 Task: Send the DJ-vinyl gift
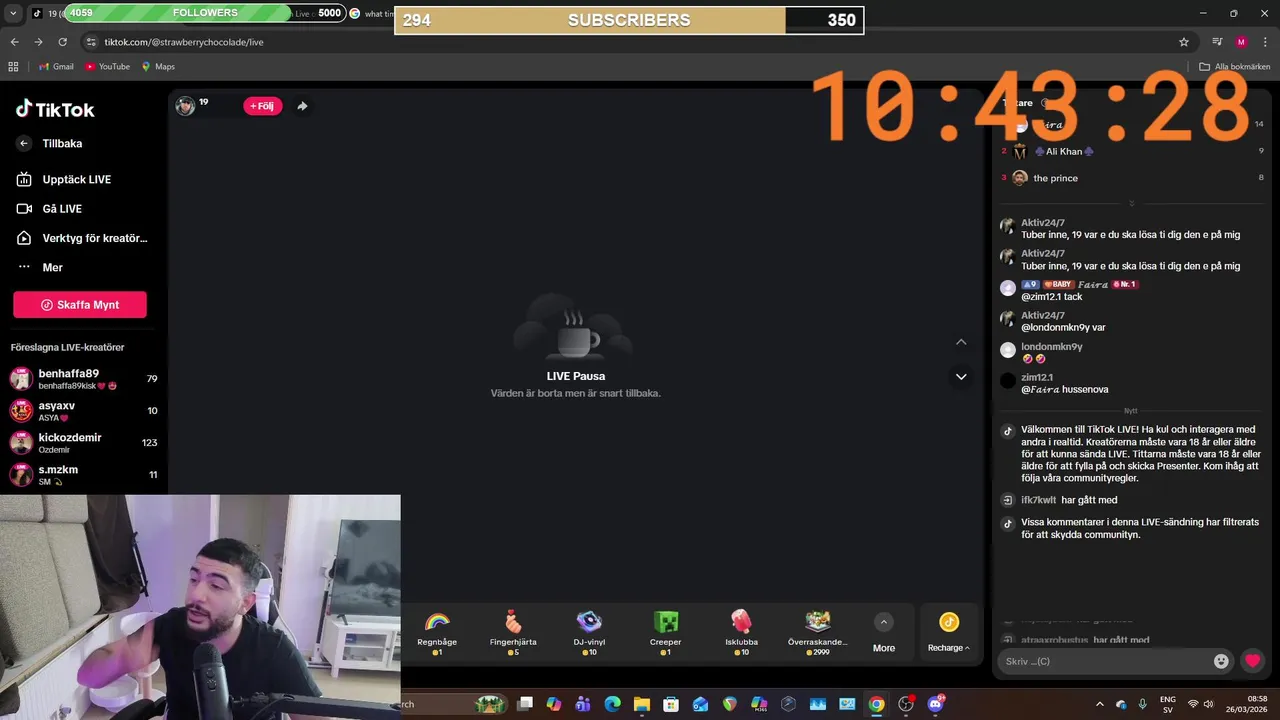click(x=589, y=633)
